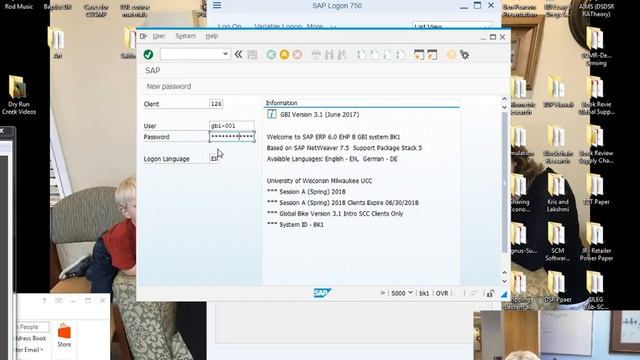Click 'Welcome to SAP ERP 6.0 EHP 8' line
Image resolution: width=640 pixels, height=360 pixels.
[333, 137]
